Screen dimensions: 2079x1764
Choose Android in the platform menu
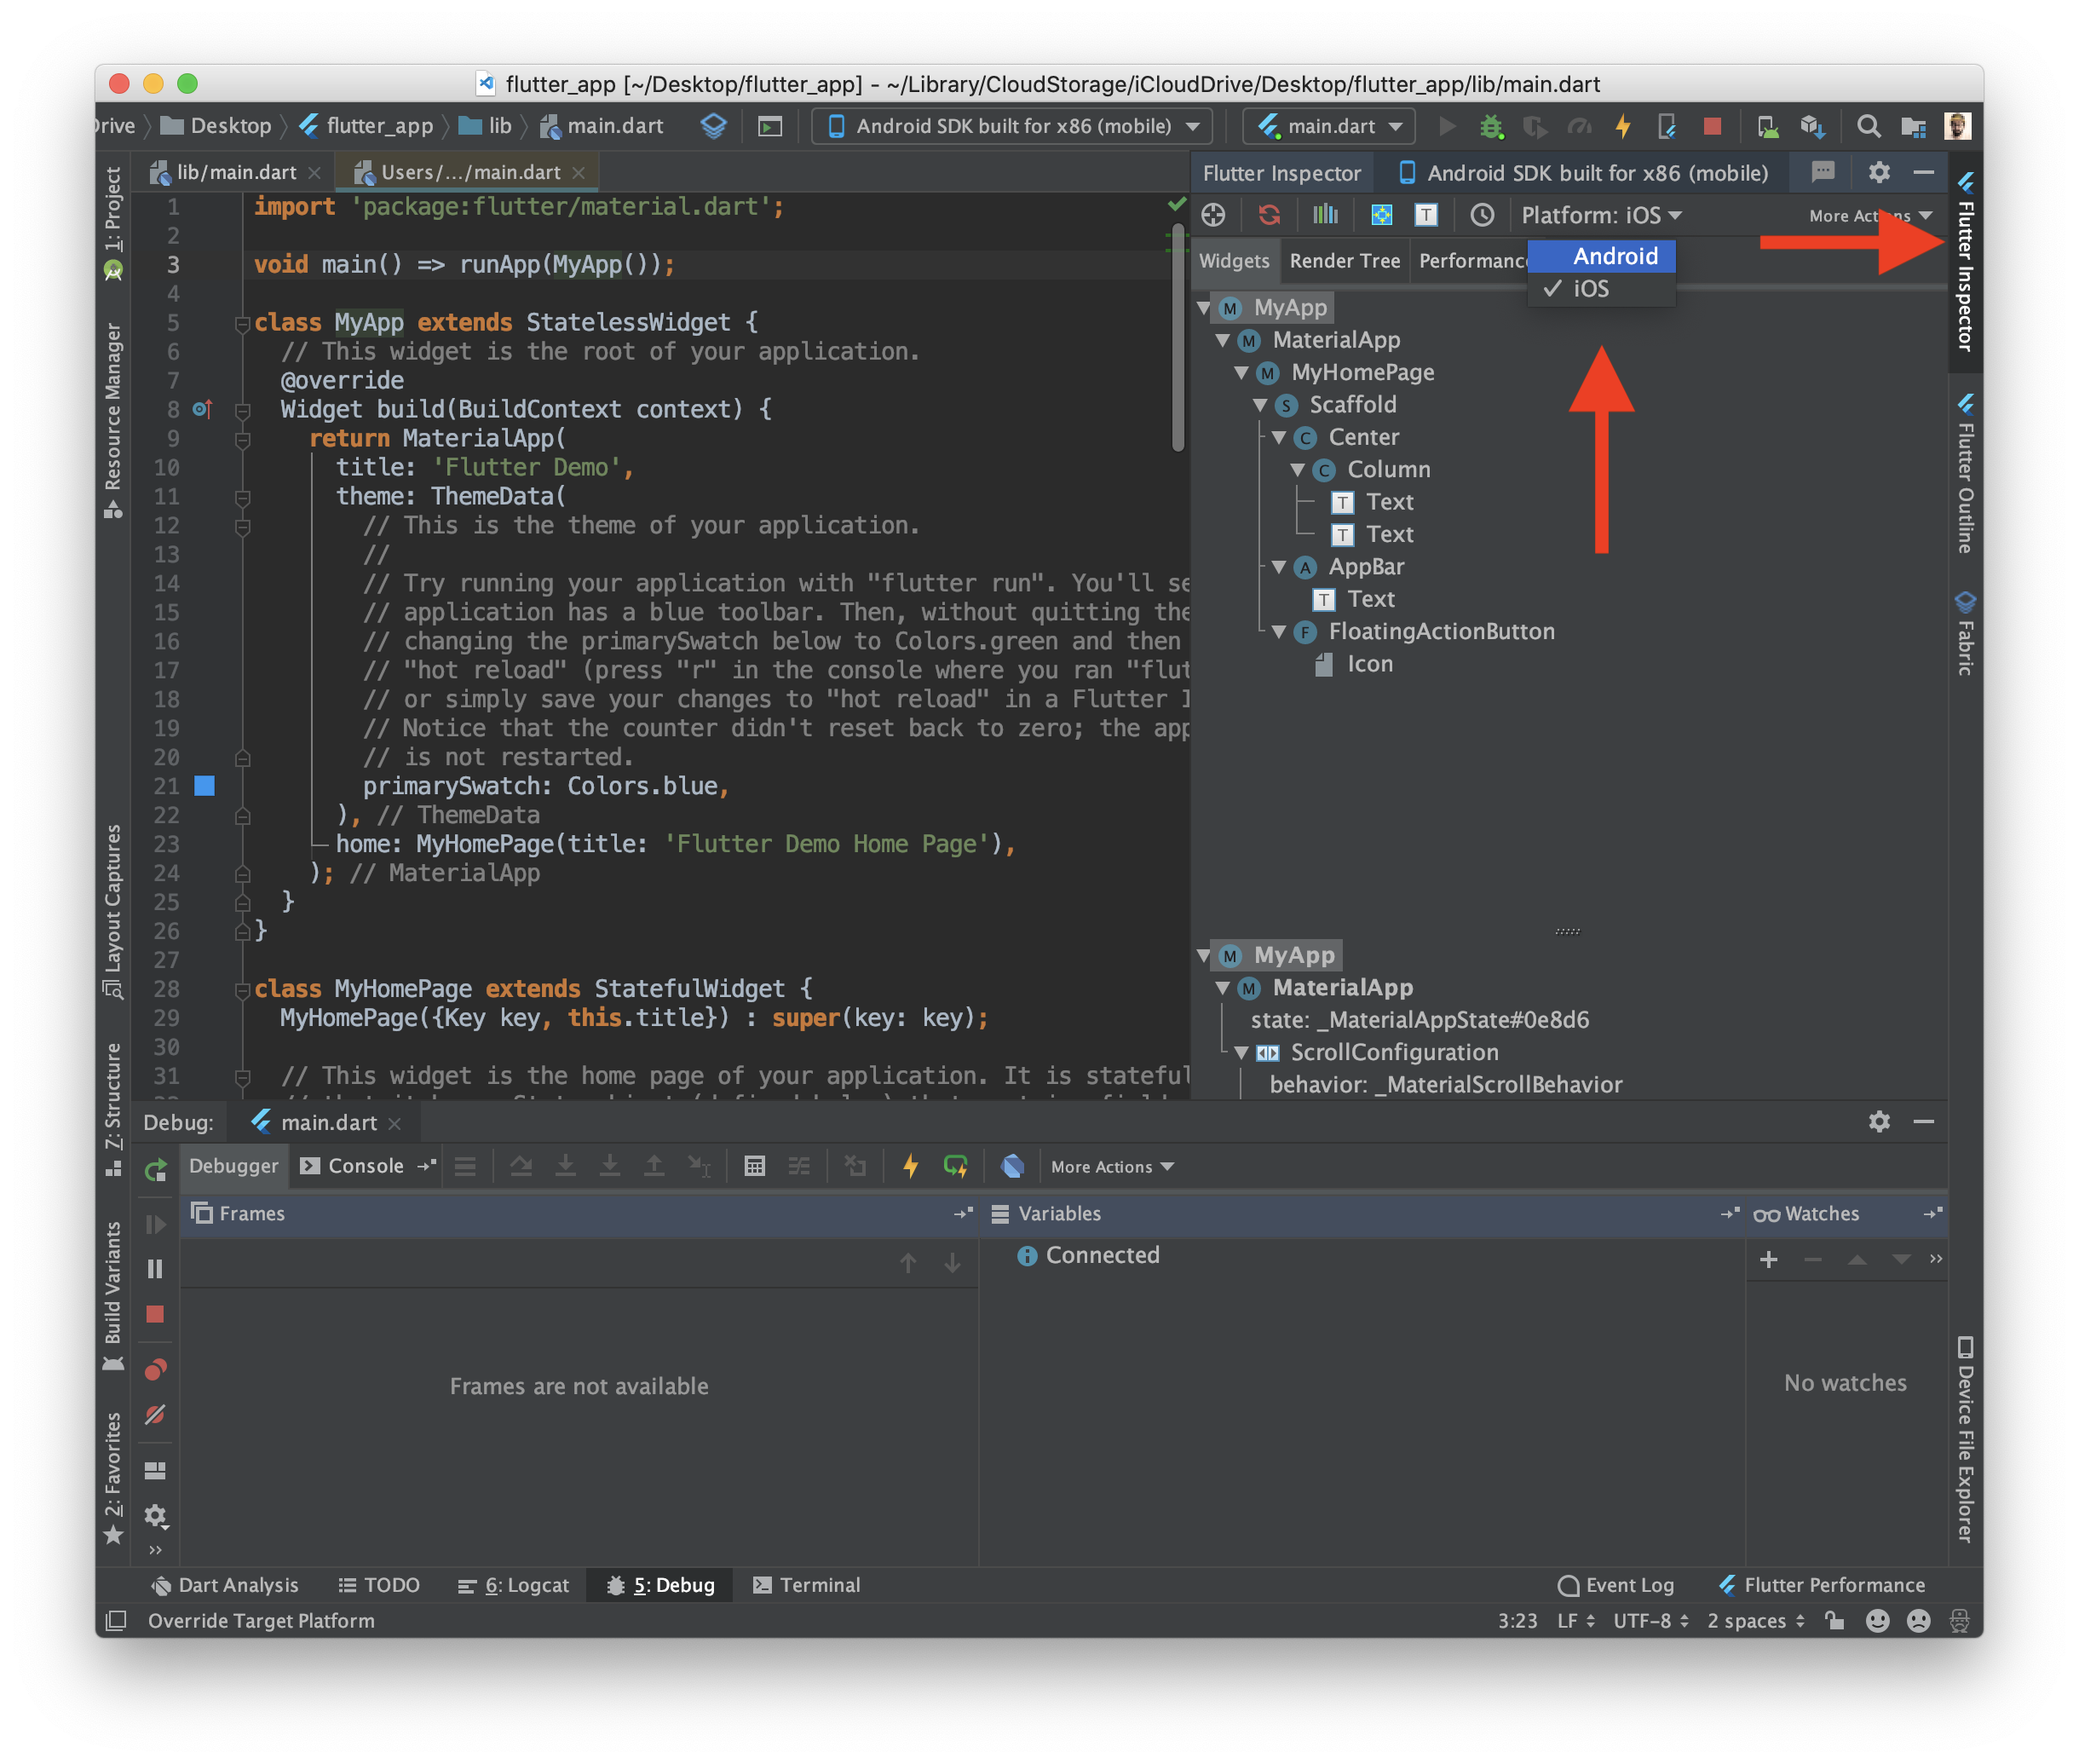pos(1601,256)
